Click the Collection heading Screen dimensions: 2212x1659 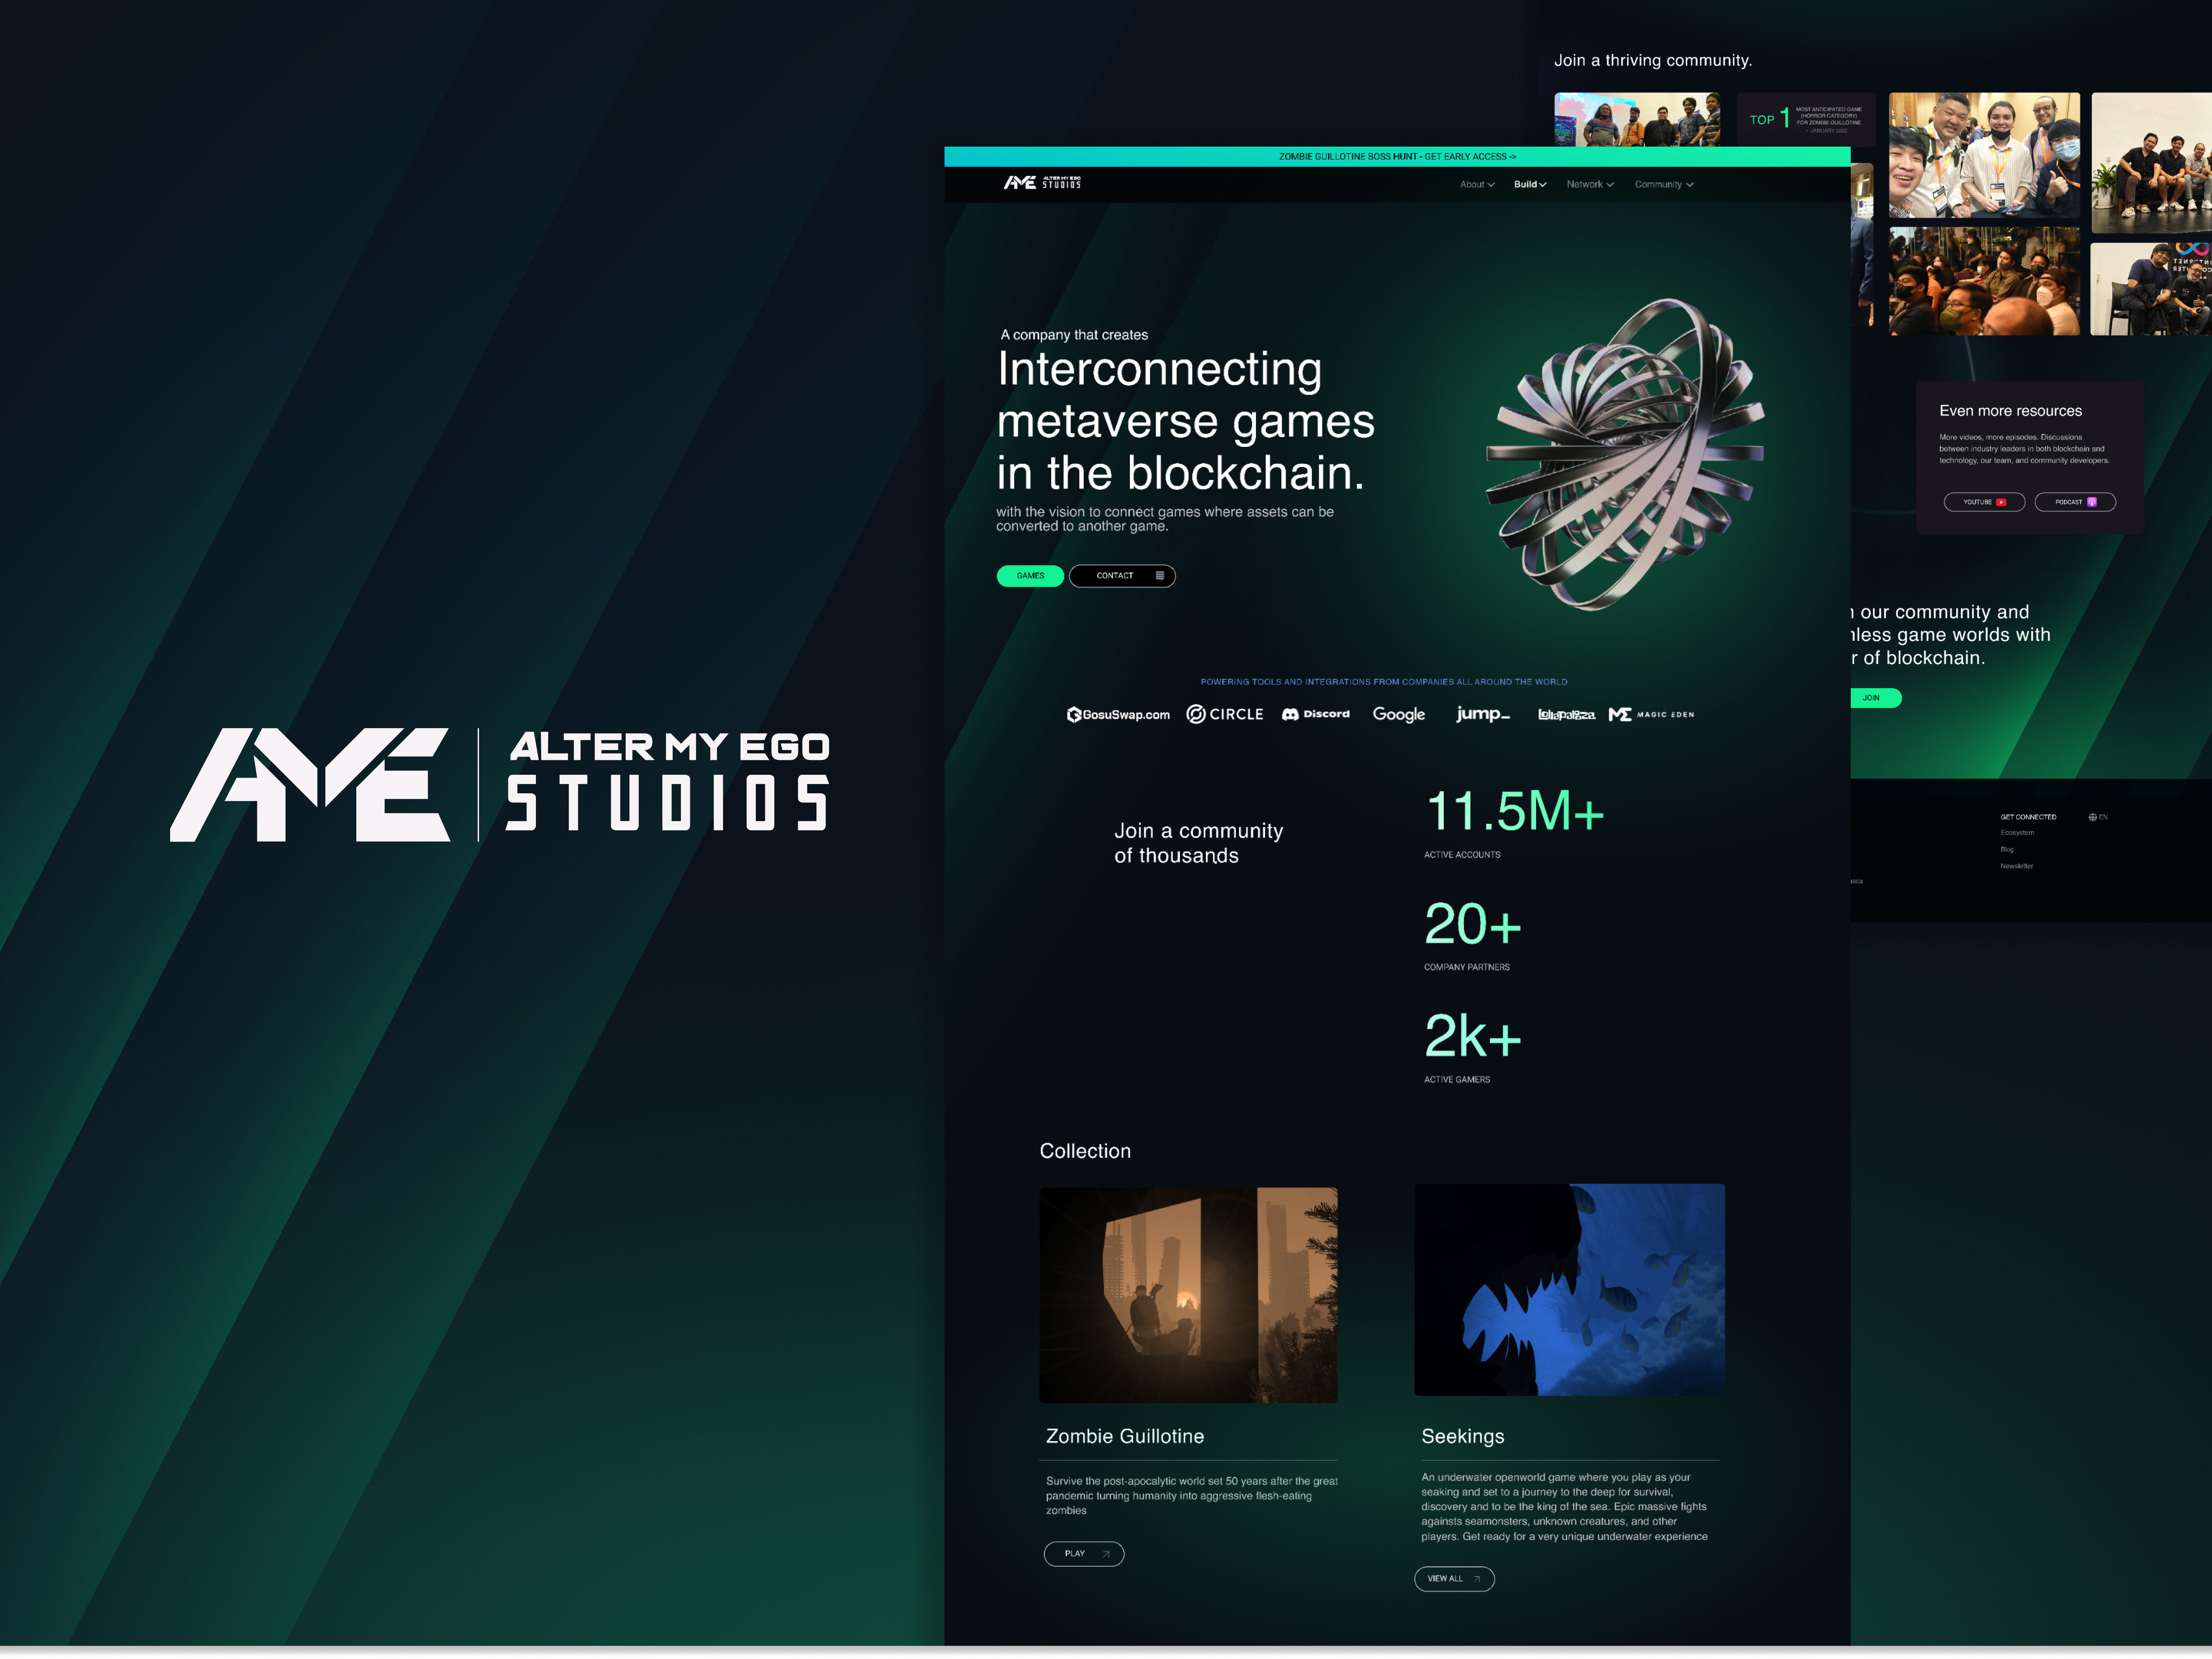coord(1085,1151)
